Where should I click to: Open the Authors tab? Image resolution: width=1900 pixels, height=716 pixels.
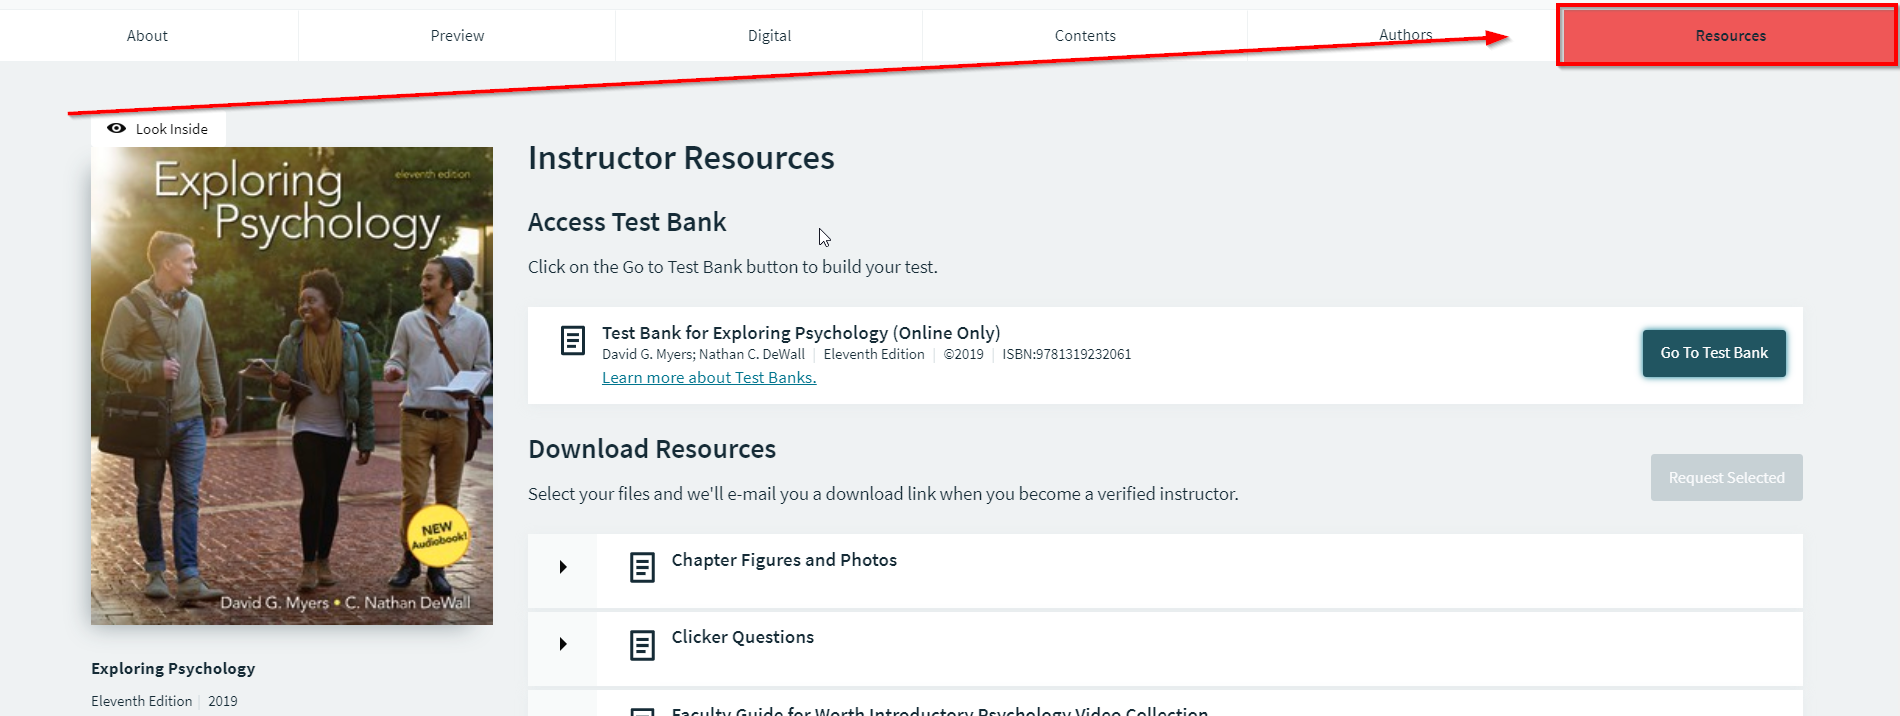[1404, 35]
